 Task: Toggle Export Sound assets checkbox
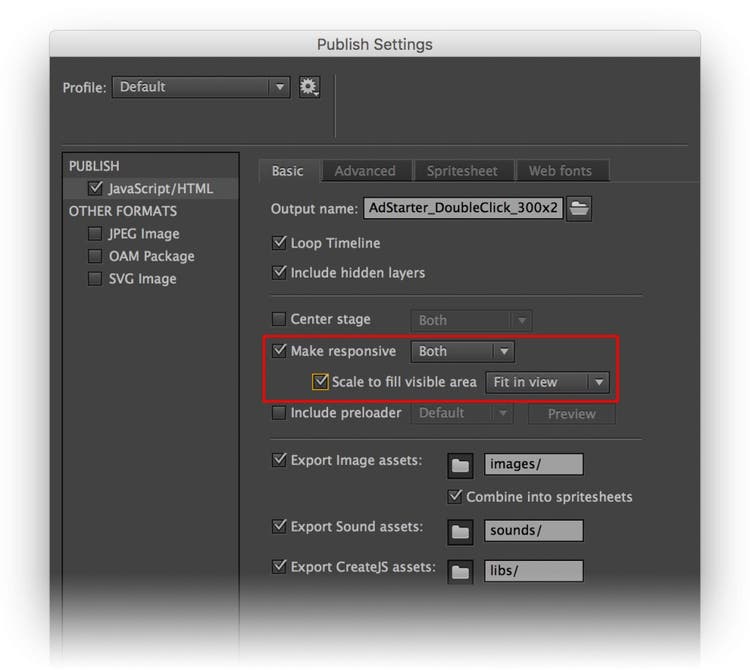click(279, 526)
